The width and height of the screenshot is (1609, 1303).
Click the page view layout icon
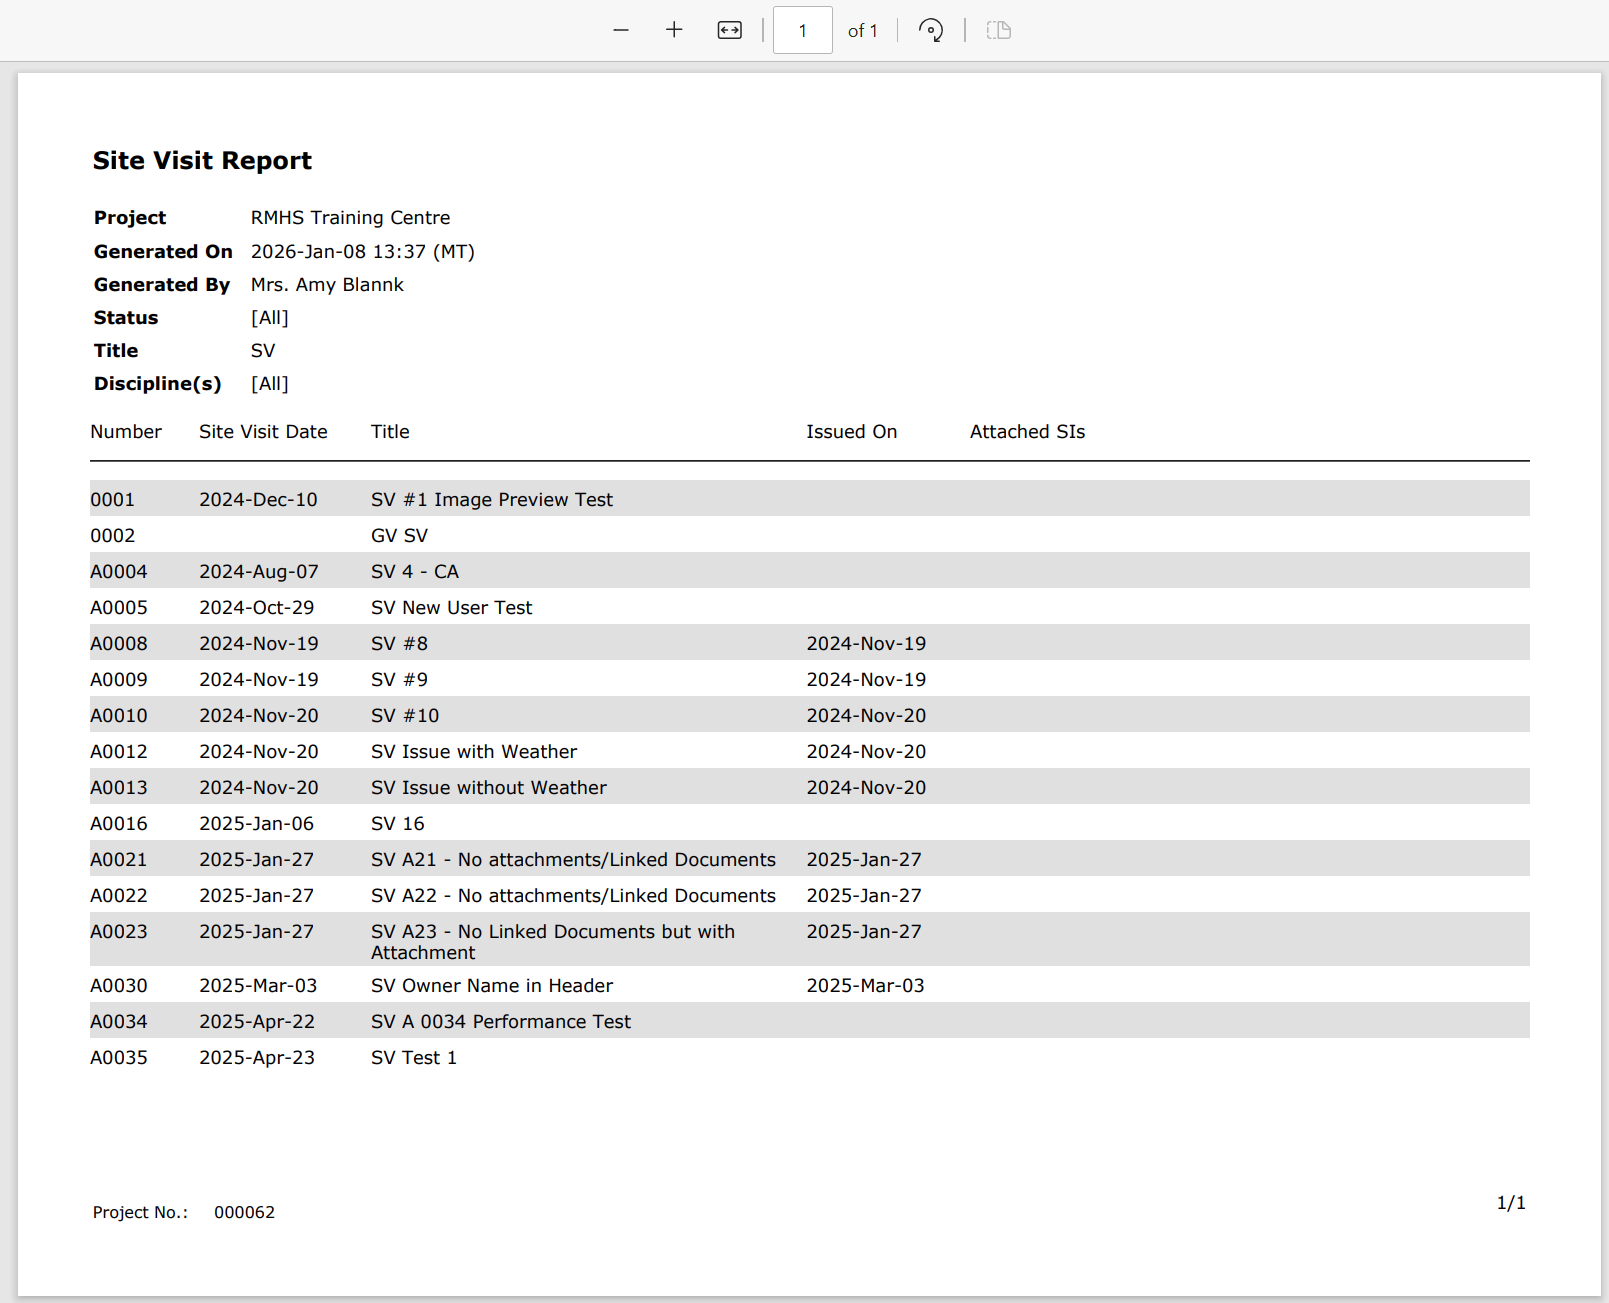click(999, 30)
